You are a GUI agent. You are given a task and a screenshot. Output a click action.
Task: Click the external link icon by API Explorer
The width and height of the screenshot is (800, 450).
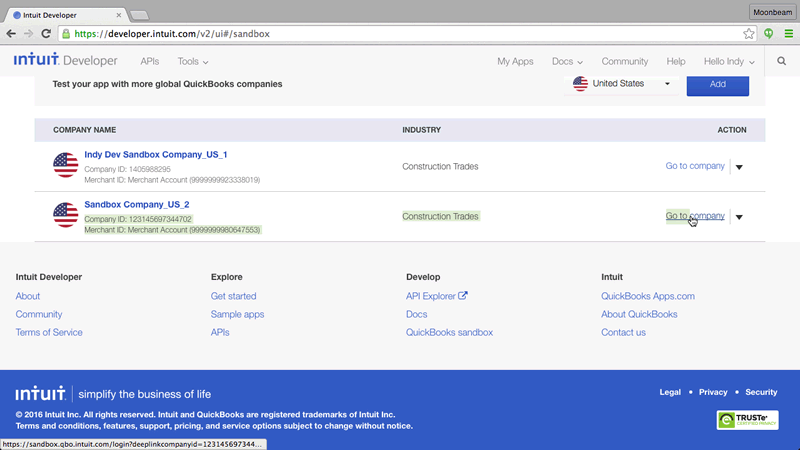(x=463, y=295)
